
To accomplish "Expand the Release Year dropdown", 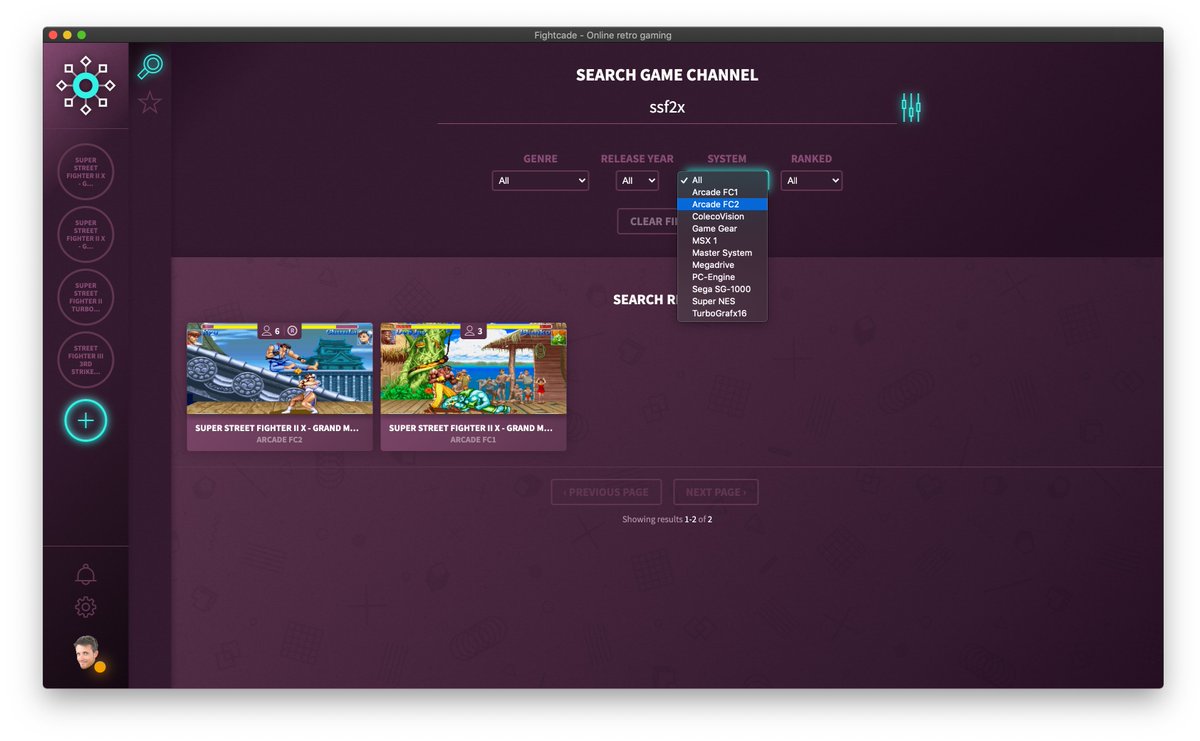I will click(637, 181).
